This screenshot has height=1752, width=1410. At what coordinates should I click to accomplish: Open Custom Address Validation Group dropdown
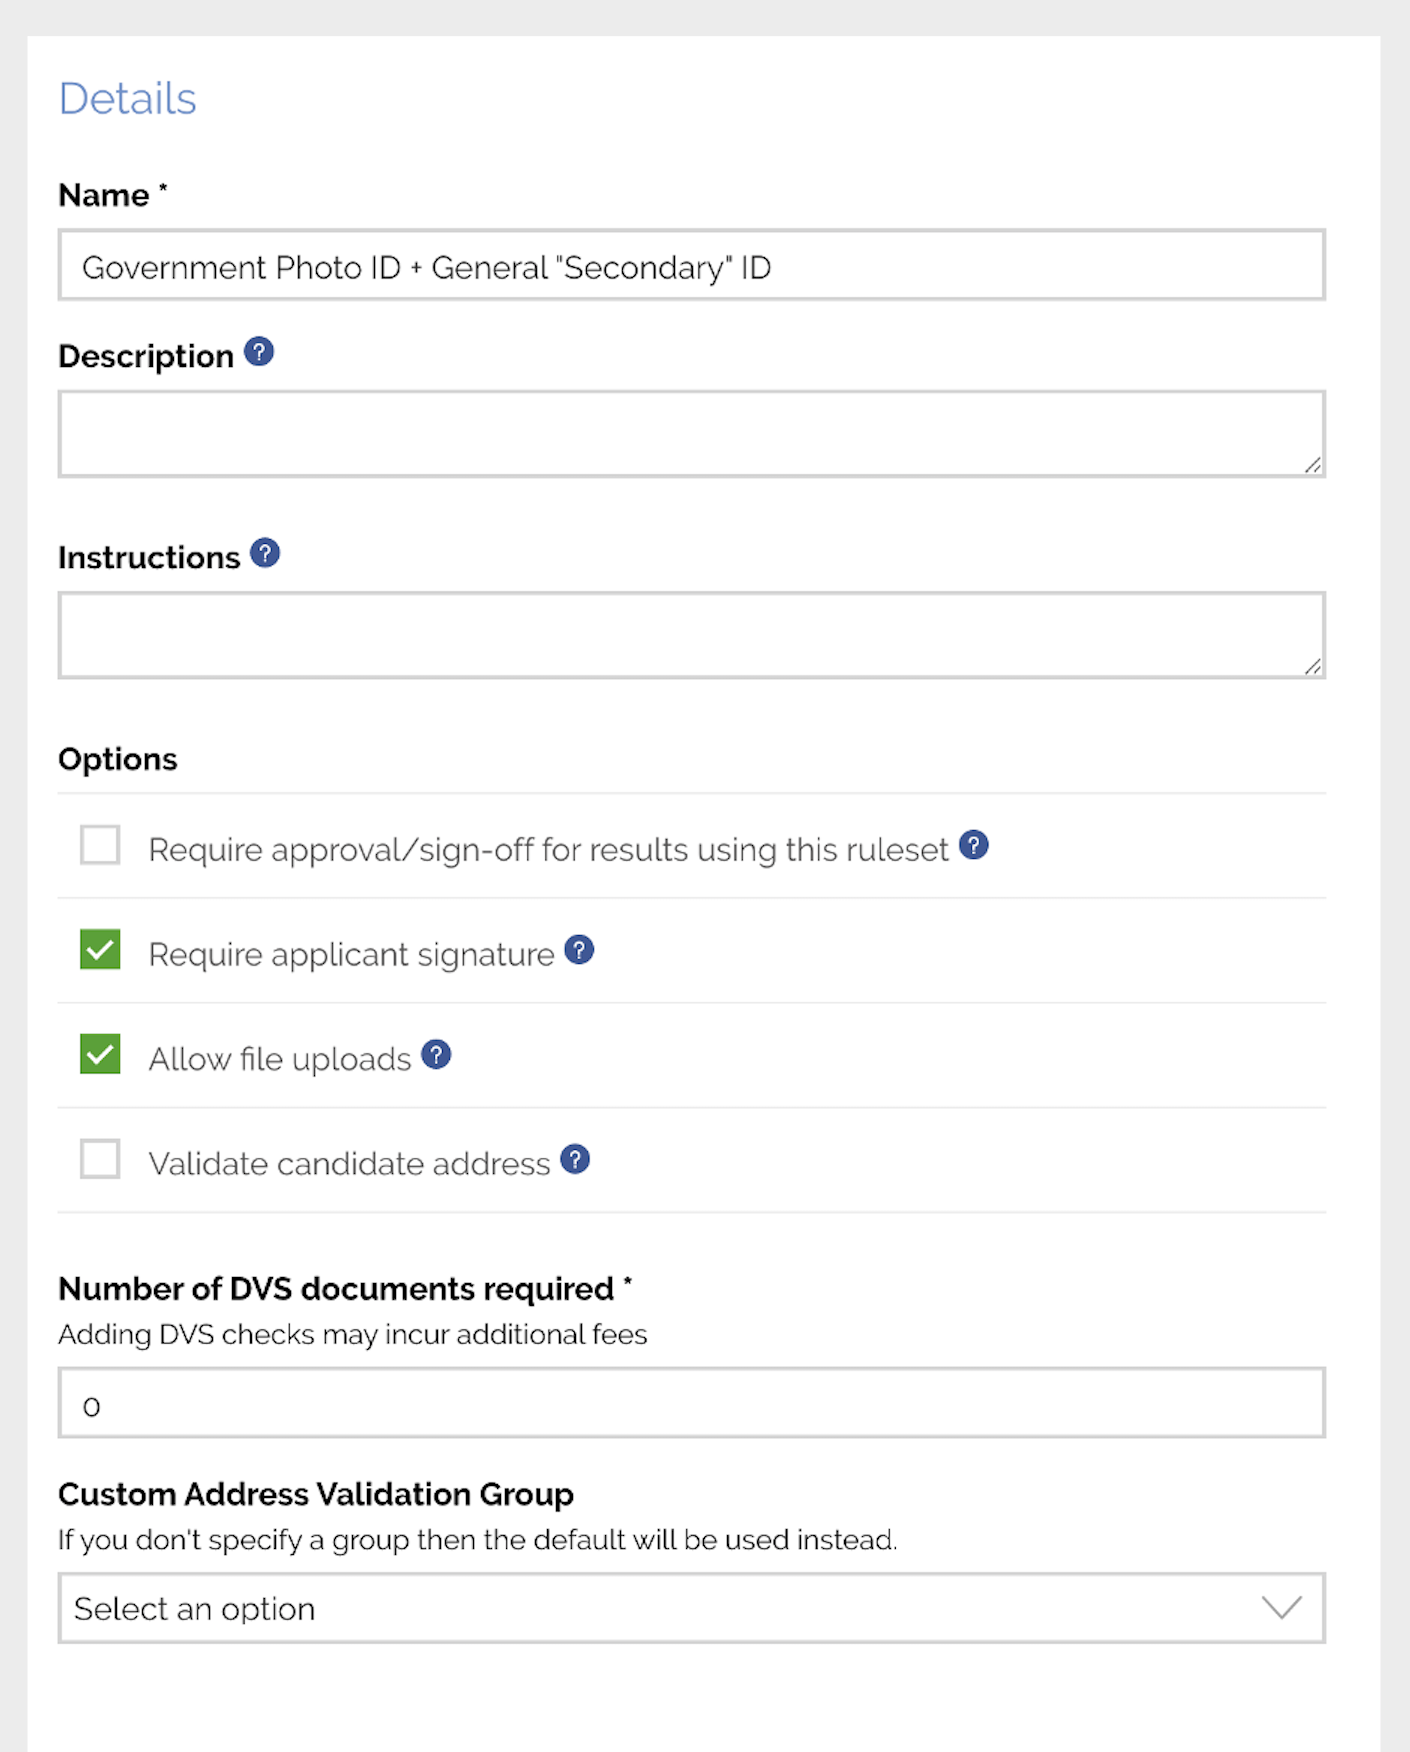point(692,1608)
